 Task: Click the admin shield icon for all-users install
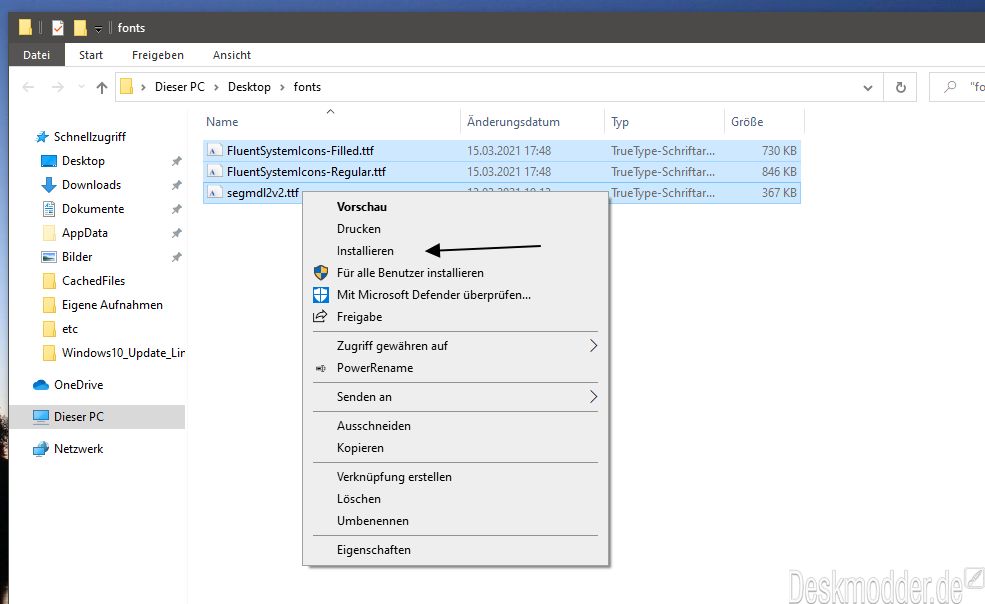point(320,273)
